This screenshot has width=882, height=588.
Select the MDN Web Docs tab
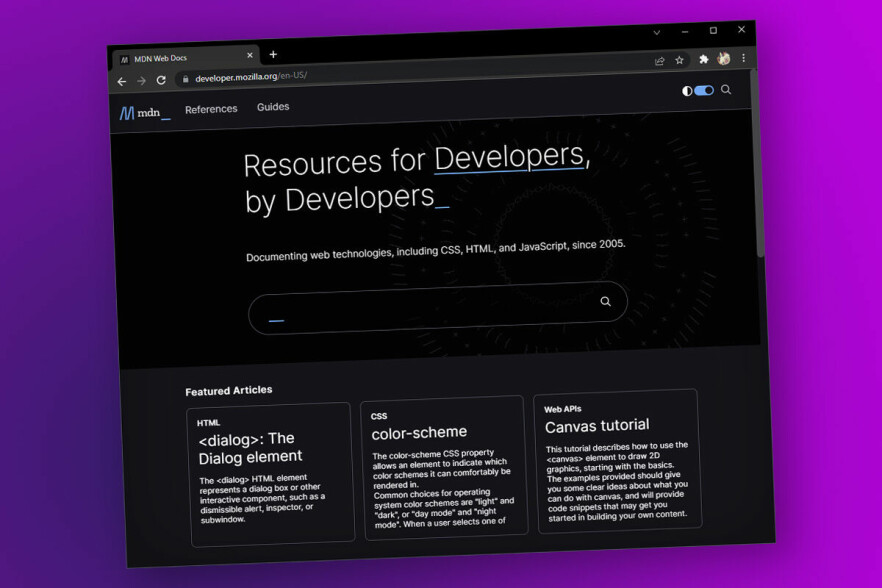(186, 57)
